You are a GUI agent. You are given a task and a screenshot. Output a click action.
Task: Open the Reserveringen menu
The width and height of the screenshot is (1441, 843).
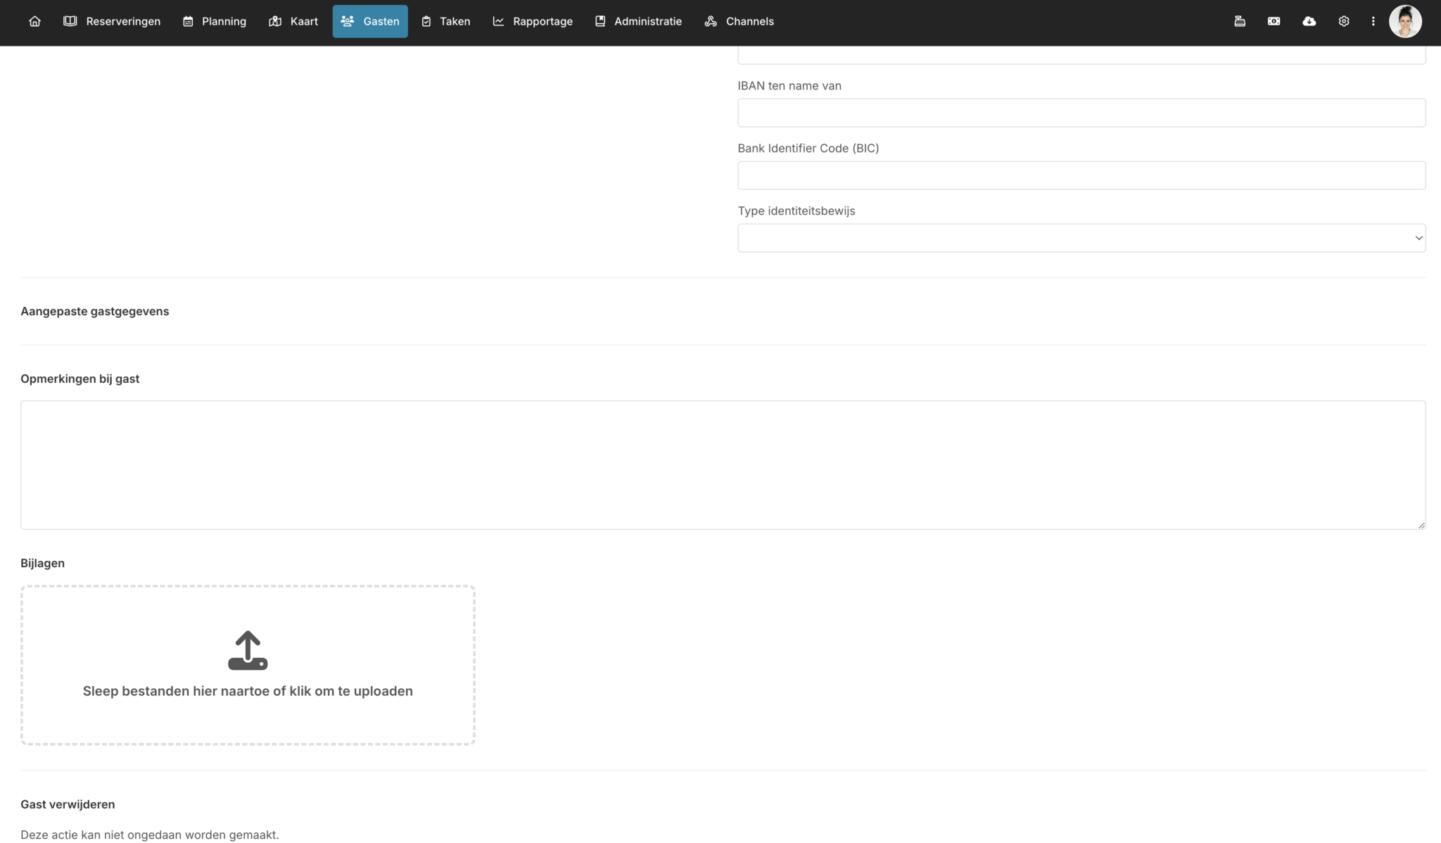[112, 21]
